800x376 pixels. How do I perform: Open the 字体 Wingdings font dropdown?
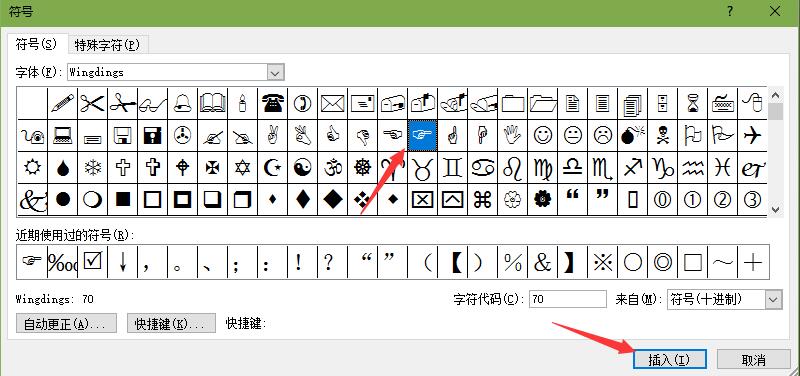(276, 72)
